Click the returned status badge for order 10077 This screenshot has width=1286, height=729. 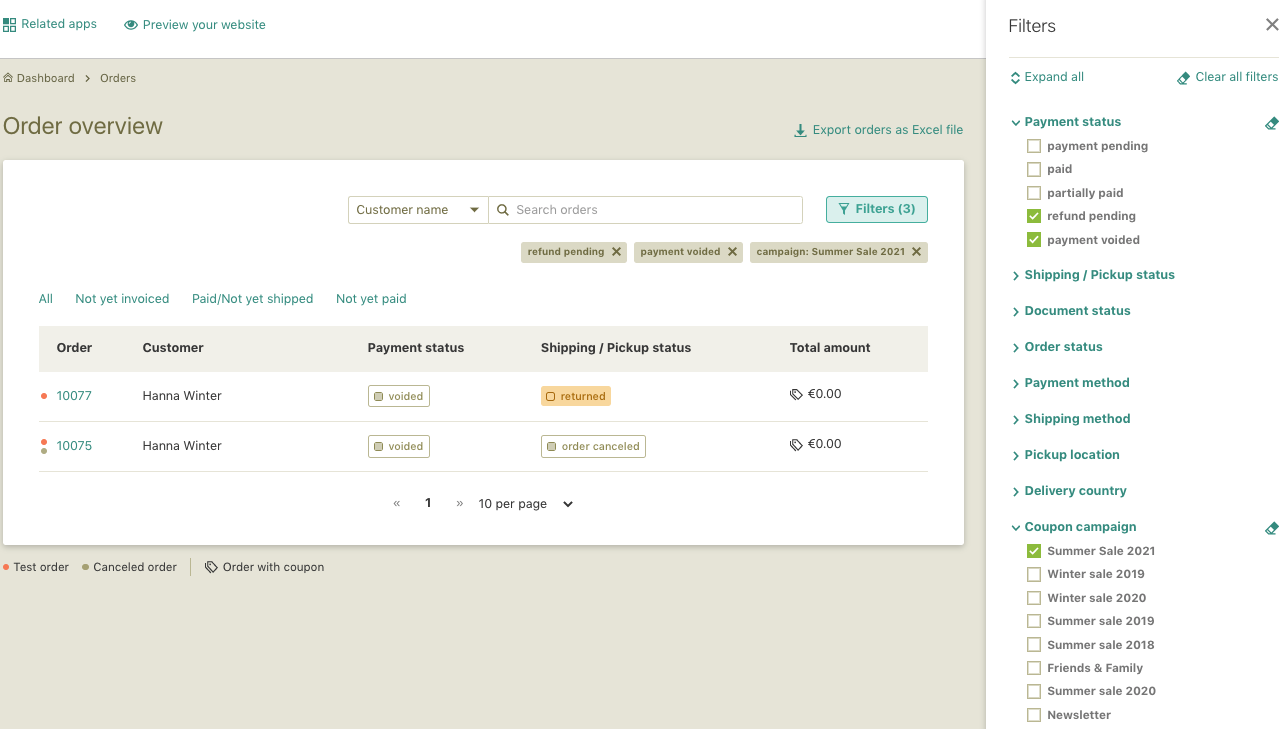pyautogui.click(x=576, y=396)
